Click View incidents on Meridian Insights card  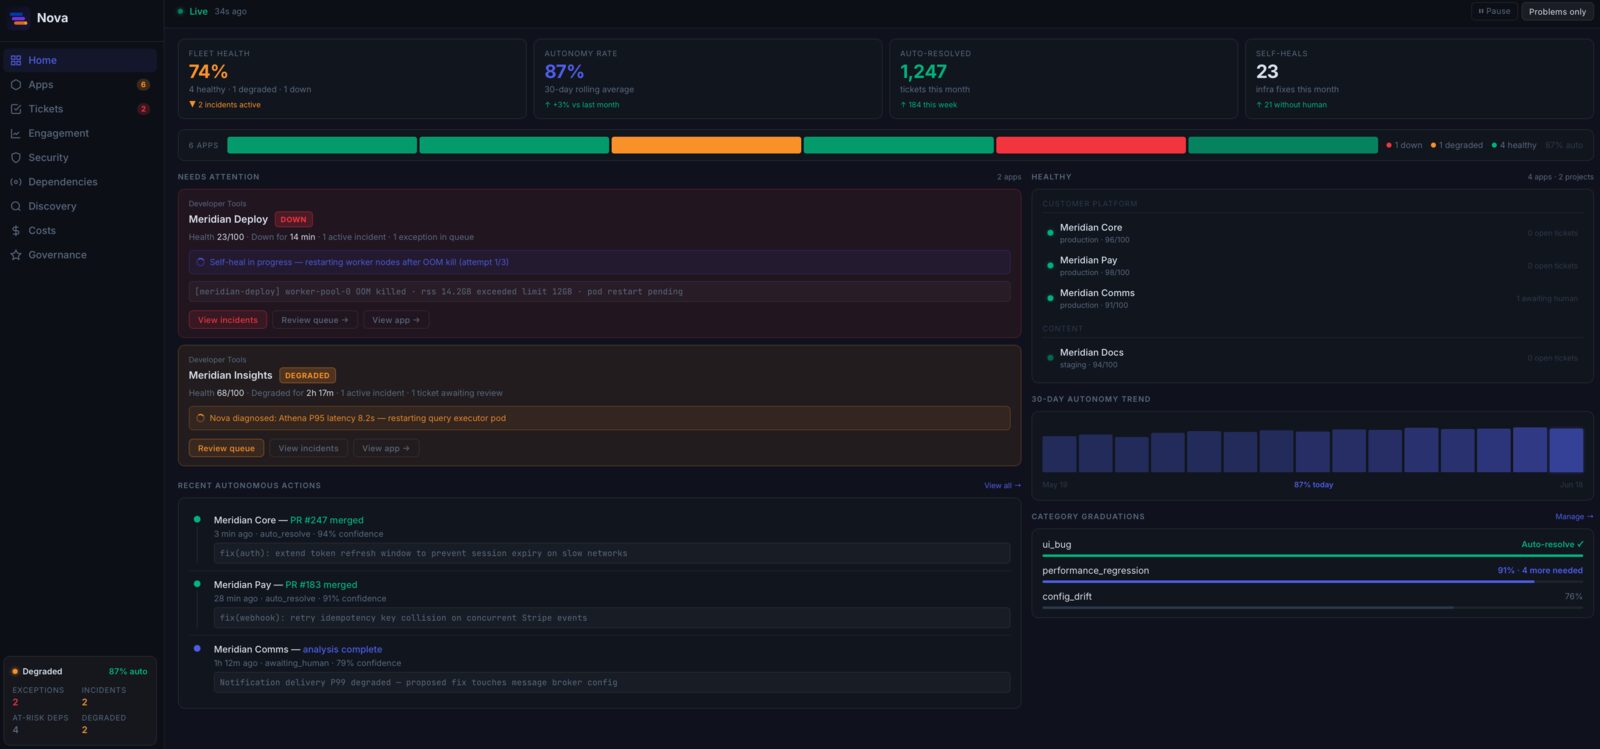(x=308, y=448)
